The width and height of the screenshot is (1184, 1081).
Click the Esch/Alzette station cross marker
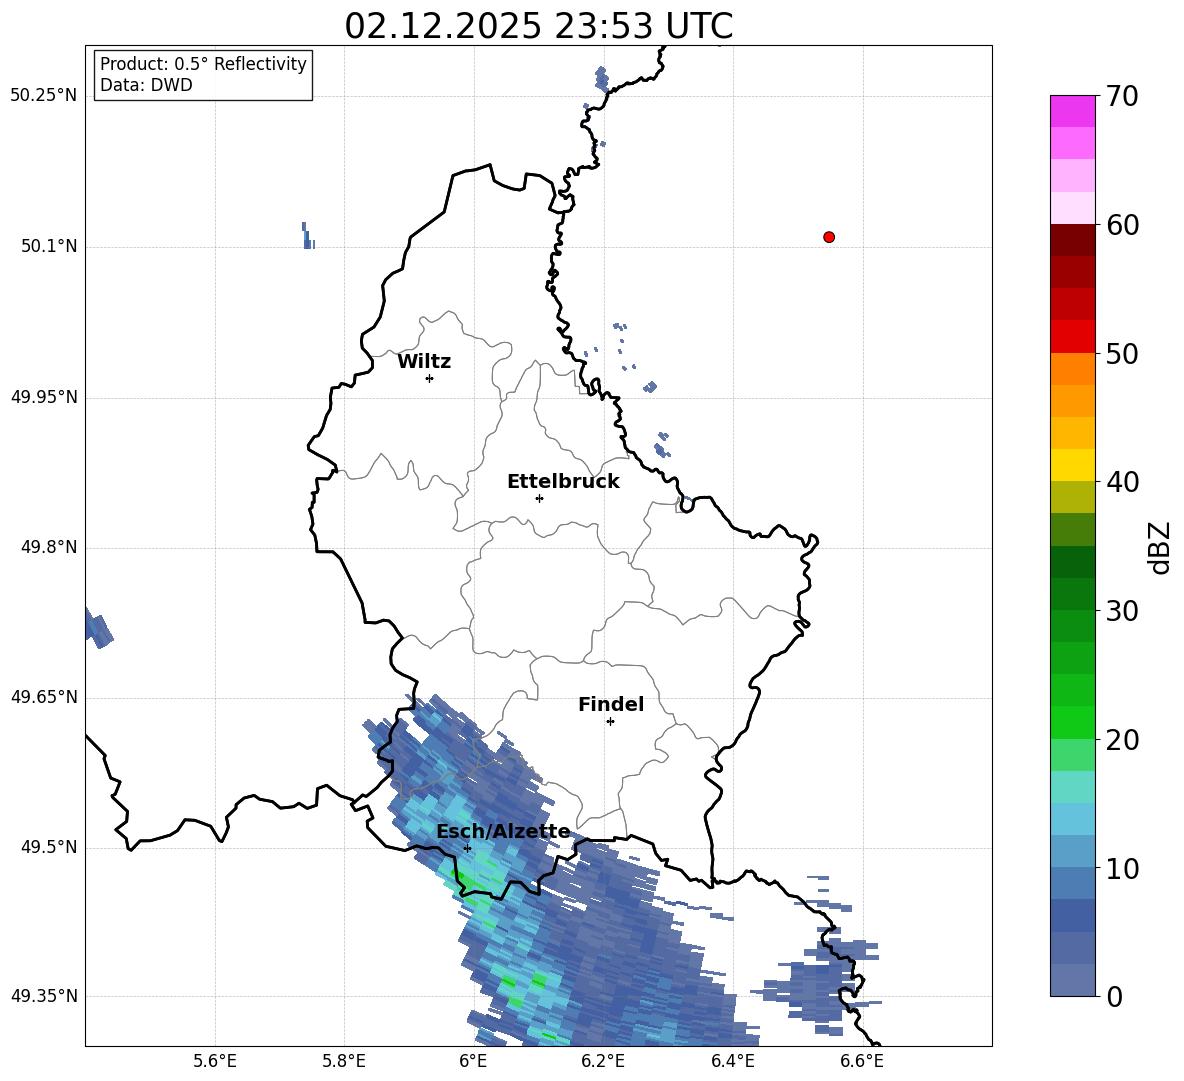point(467,848)
